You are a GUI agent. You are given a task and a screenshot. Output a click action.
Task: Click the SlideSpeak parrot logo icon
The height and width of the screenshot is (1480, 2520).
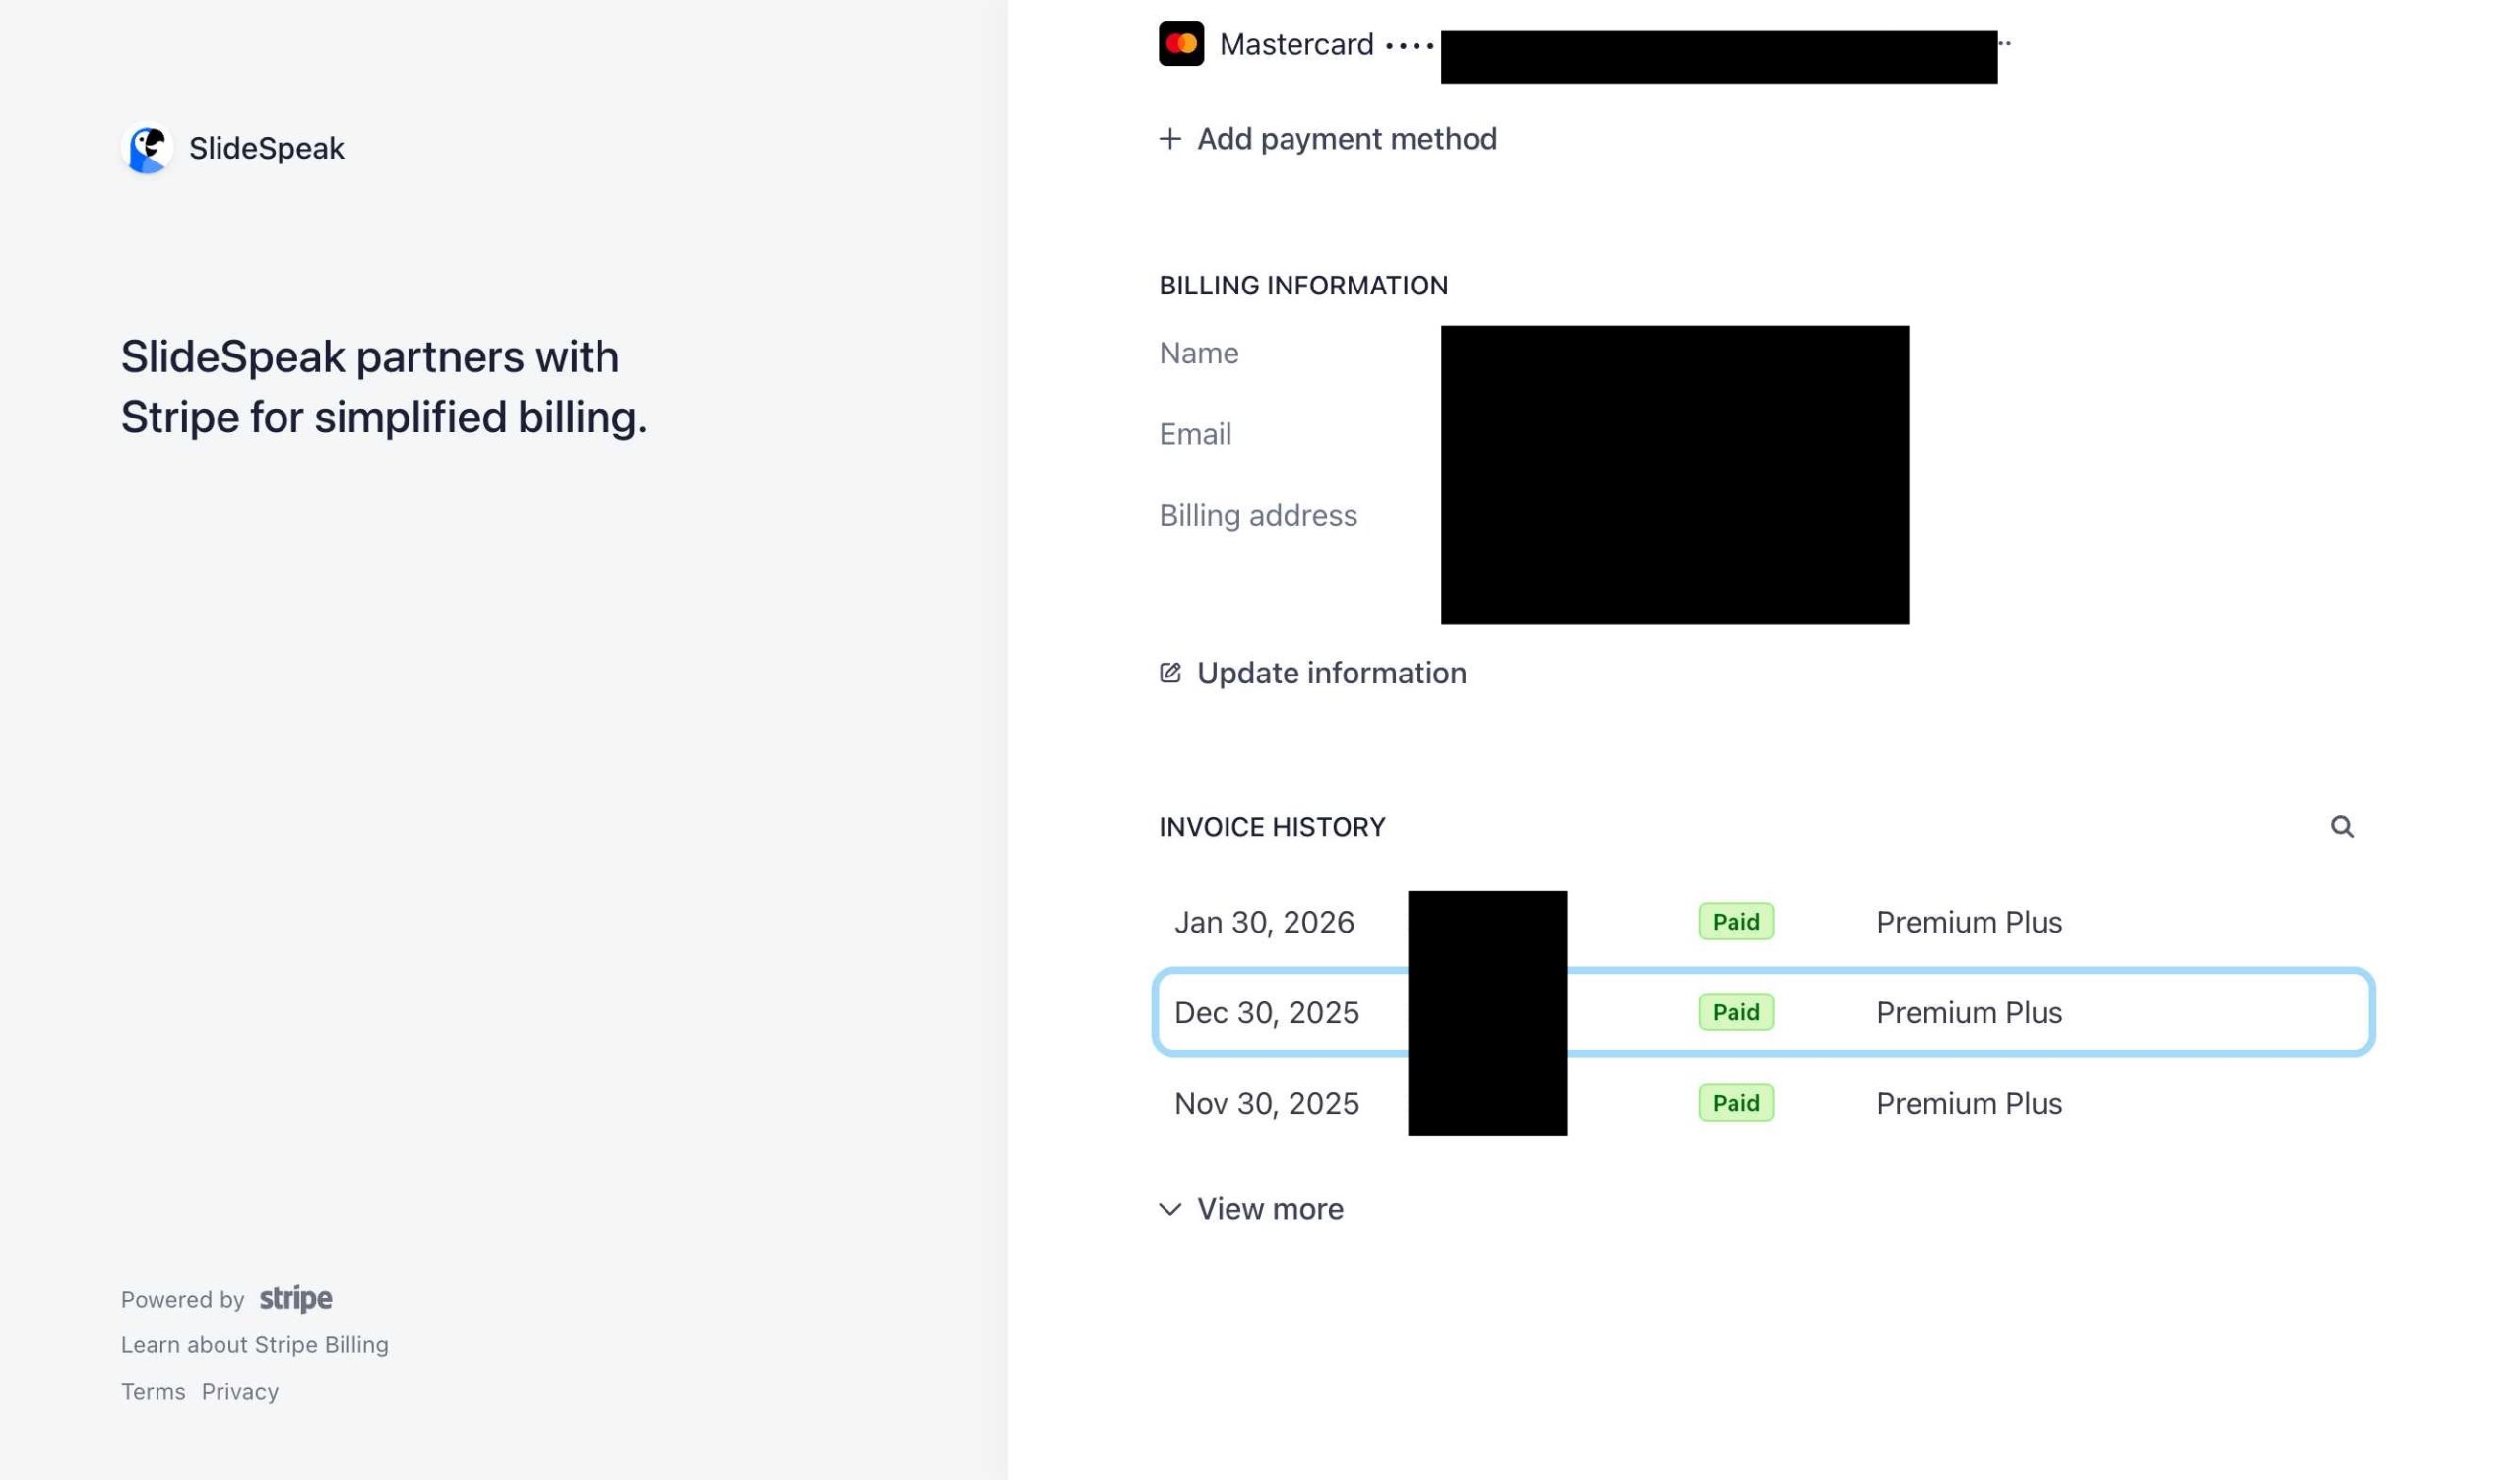[x=148, y=147]
